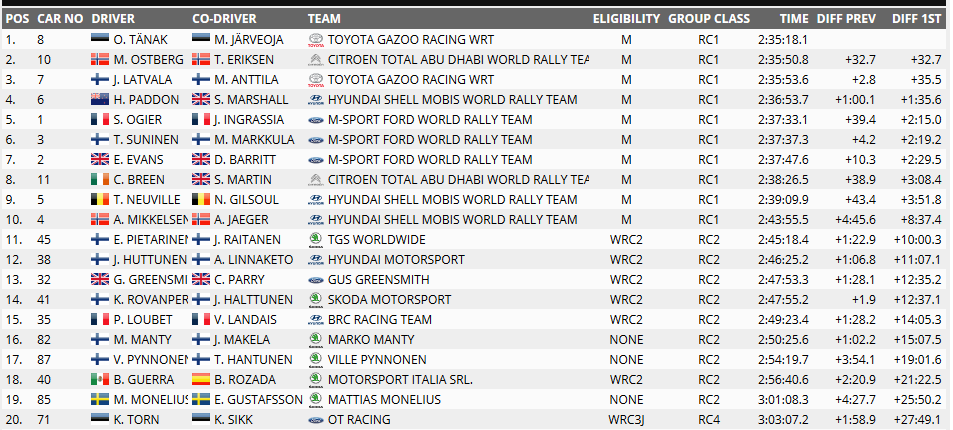Click Swedish flag beside E. Gustafsson
This screenshot has height=430, width=953.
(x=200, y=400)
